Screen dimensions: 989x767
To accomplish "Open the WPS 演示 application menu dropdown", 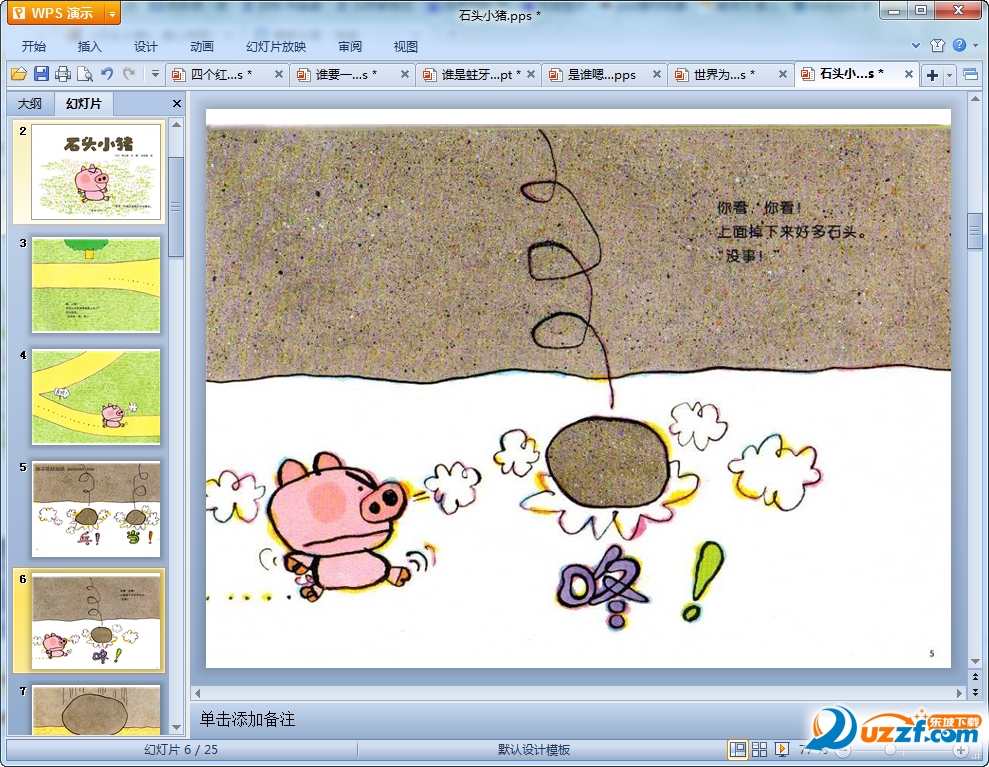I will pos(112,13).
